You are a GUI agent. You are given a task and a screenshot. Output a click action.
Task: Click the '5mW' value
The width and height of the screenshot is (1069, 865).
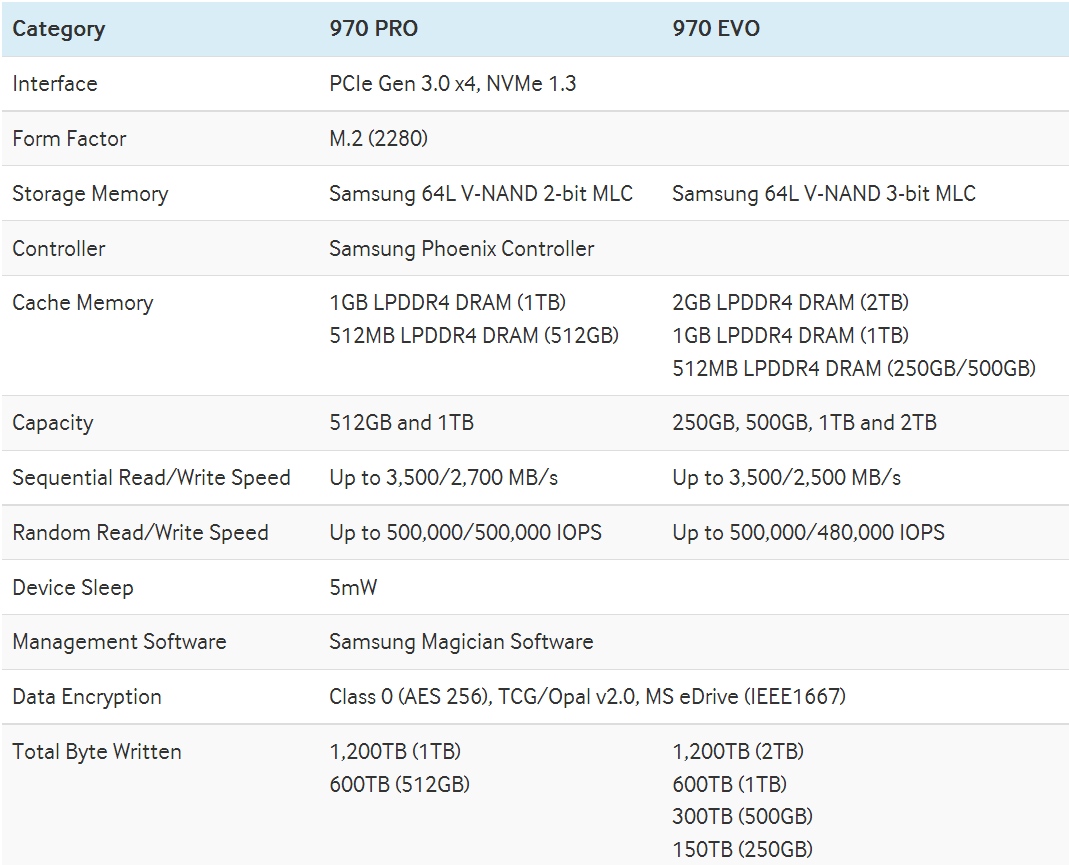[x=353, y=588]
